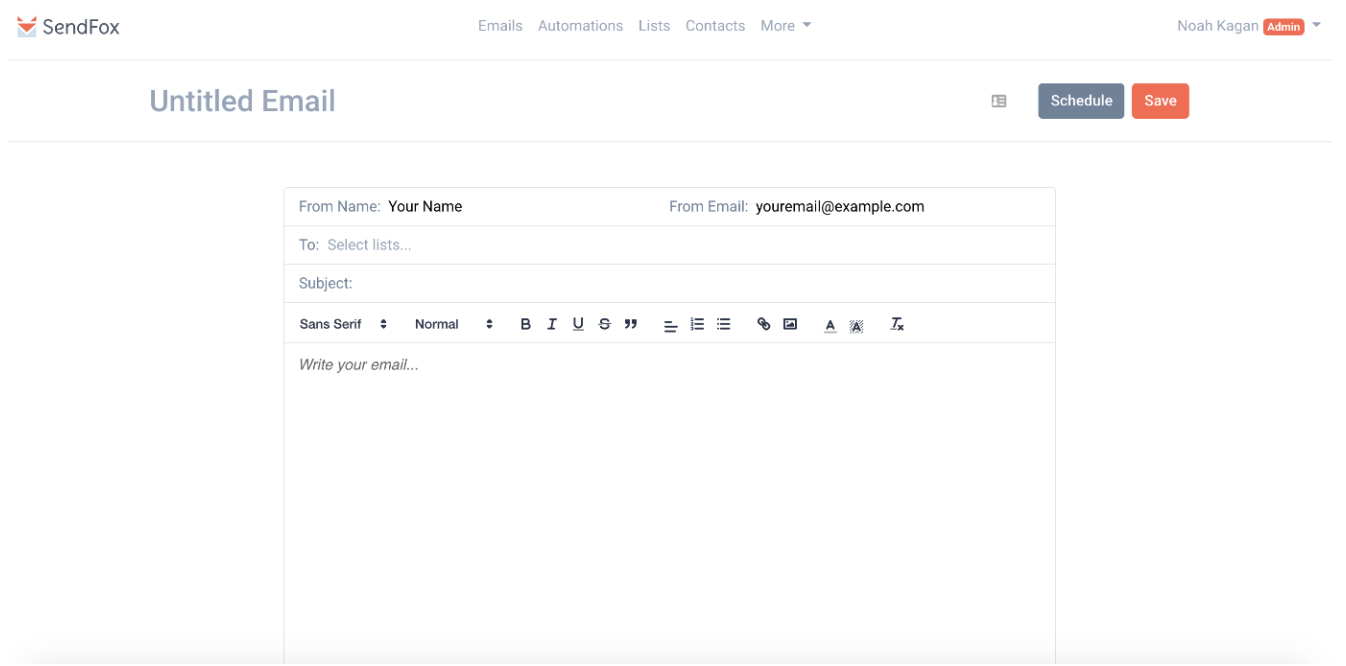Open the Sans Serif font dropdown

click(343, 324)
